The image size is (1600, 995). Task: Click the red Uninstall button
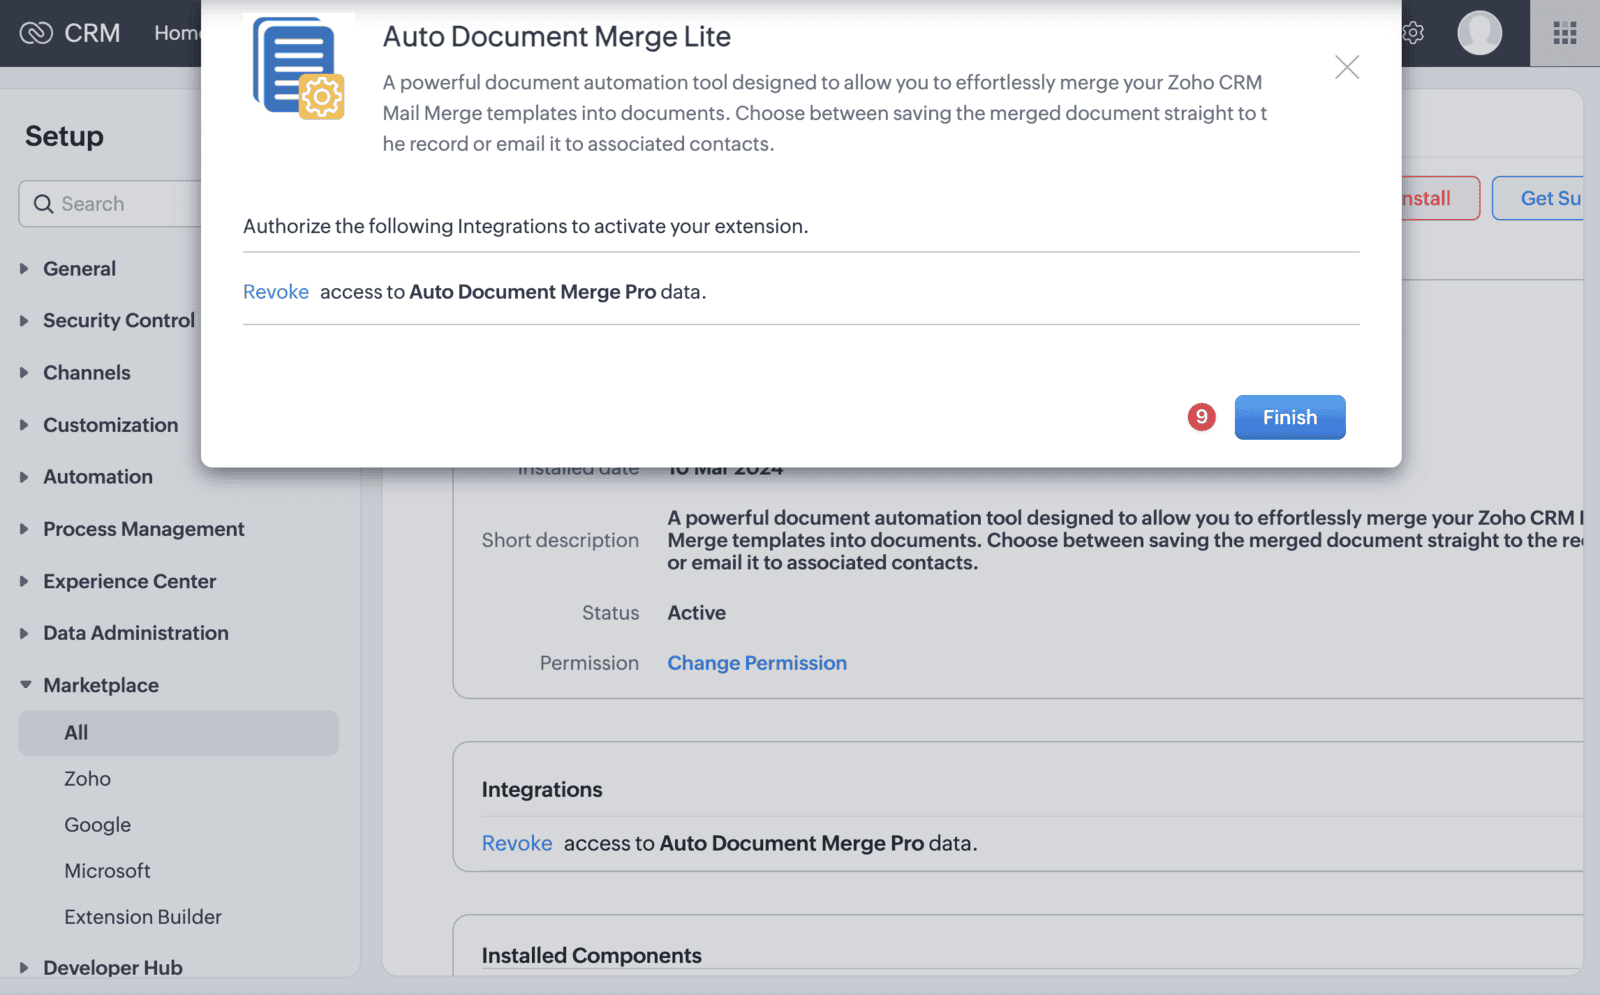coord(1440,198)
